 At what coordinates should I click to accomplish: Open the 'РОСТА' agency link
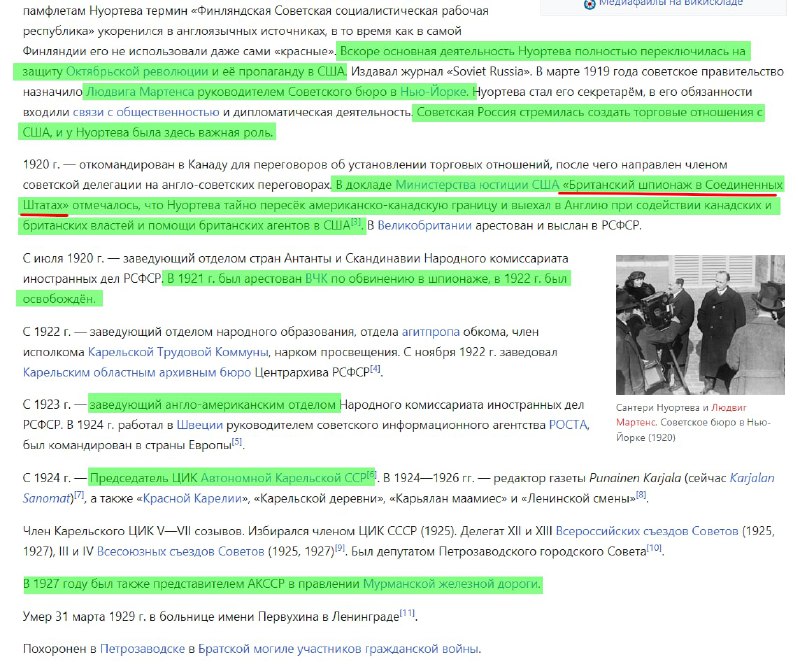click(568, 425)
